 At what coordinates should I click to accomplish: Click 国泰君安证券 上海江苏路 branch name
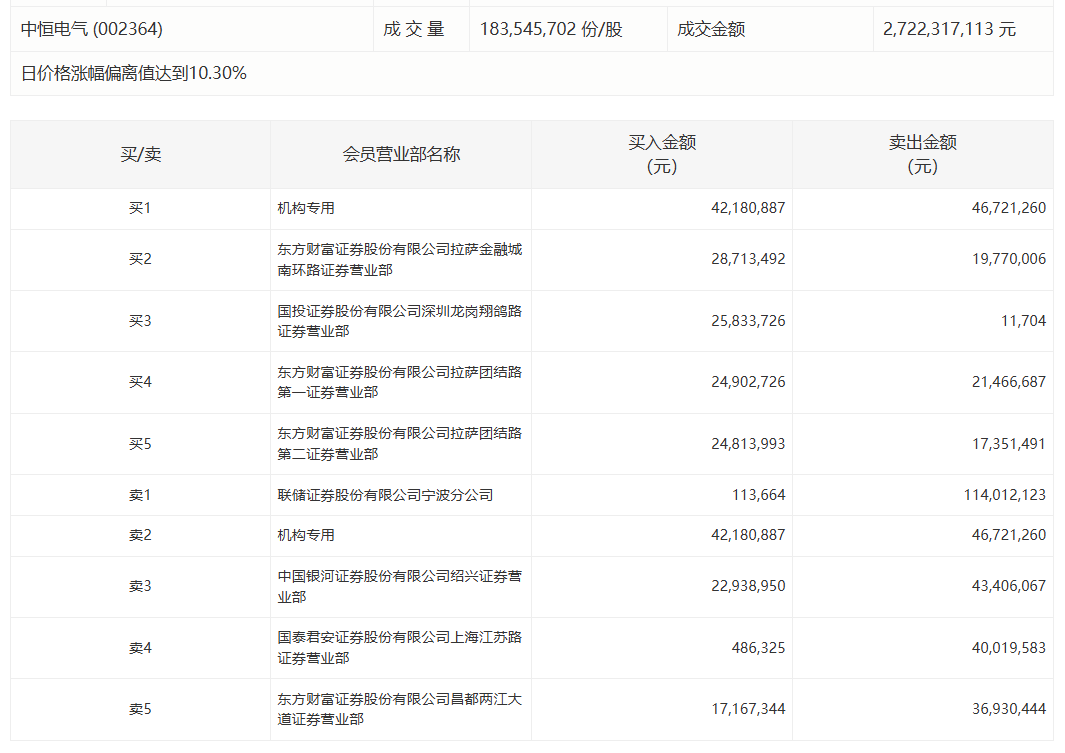click(x=399, y=648)
